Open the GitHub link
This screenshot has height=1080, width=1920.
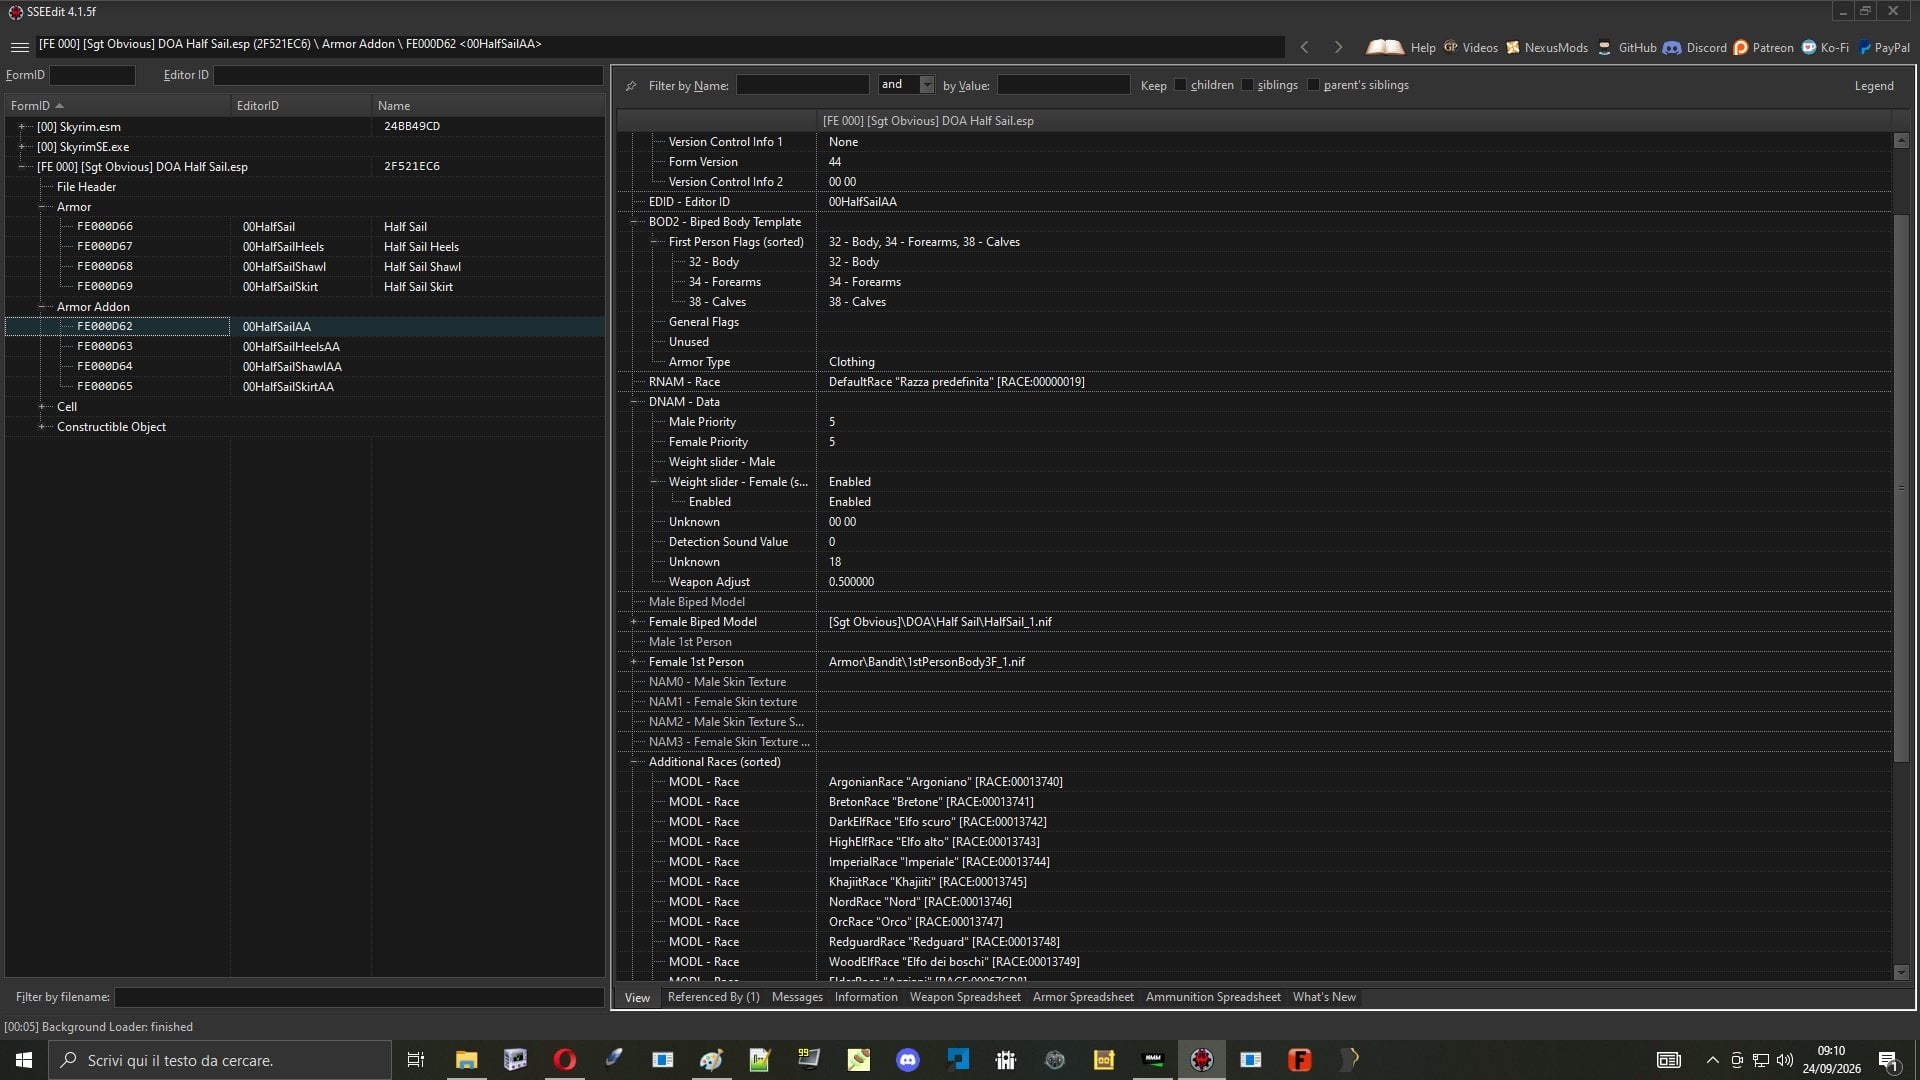point(1627,47)
